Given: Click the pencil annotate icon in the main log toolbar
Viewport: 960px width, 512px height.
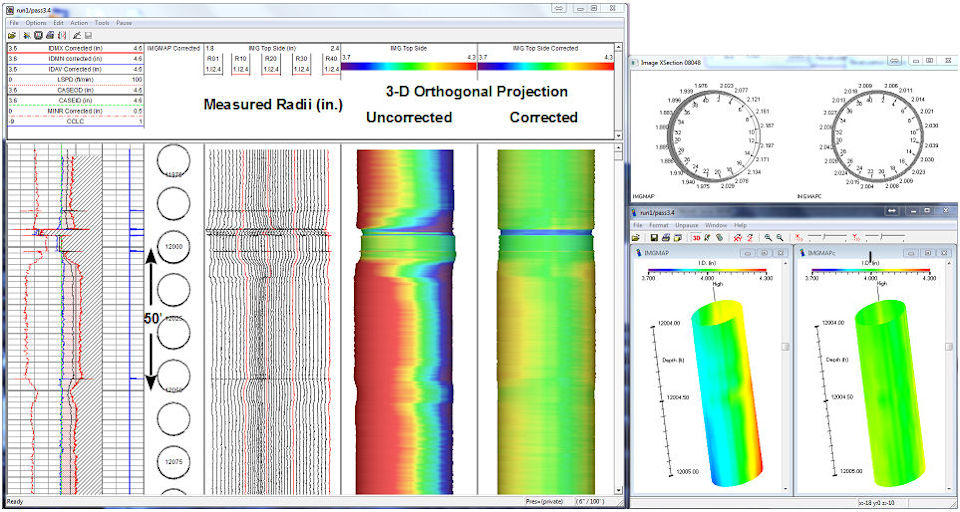Looking at the screenshot, I should point(77,36).
